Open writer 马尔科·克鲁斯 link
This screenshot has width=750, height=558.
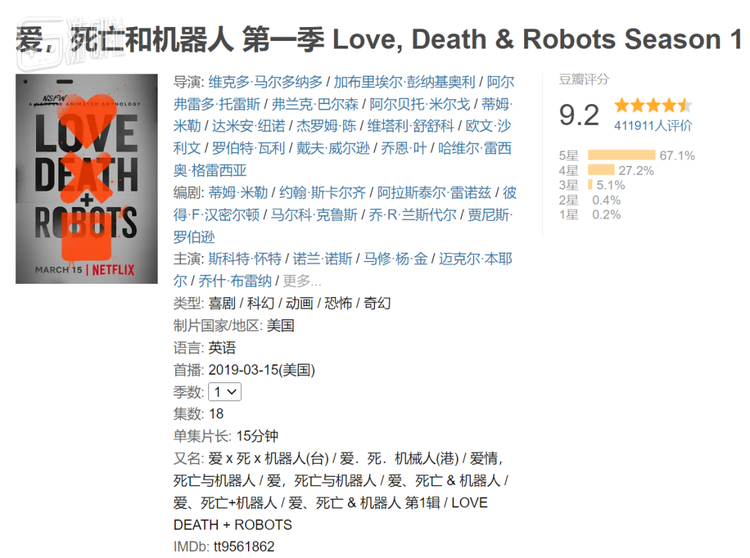314,215
